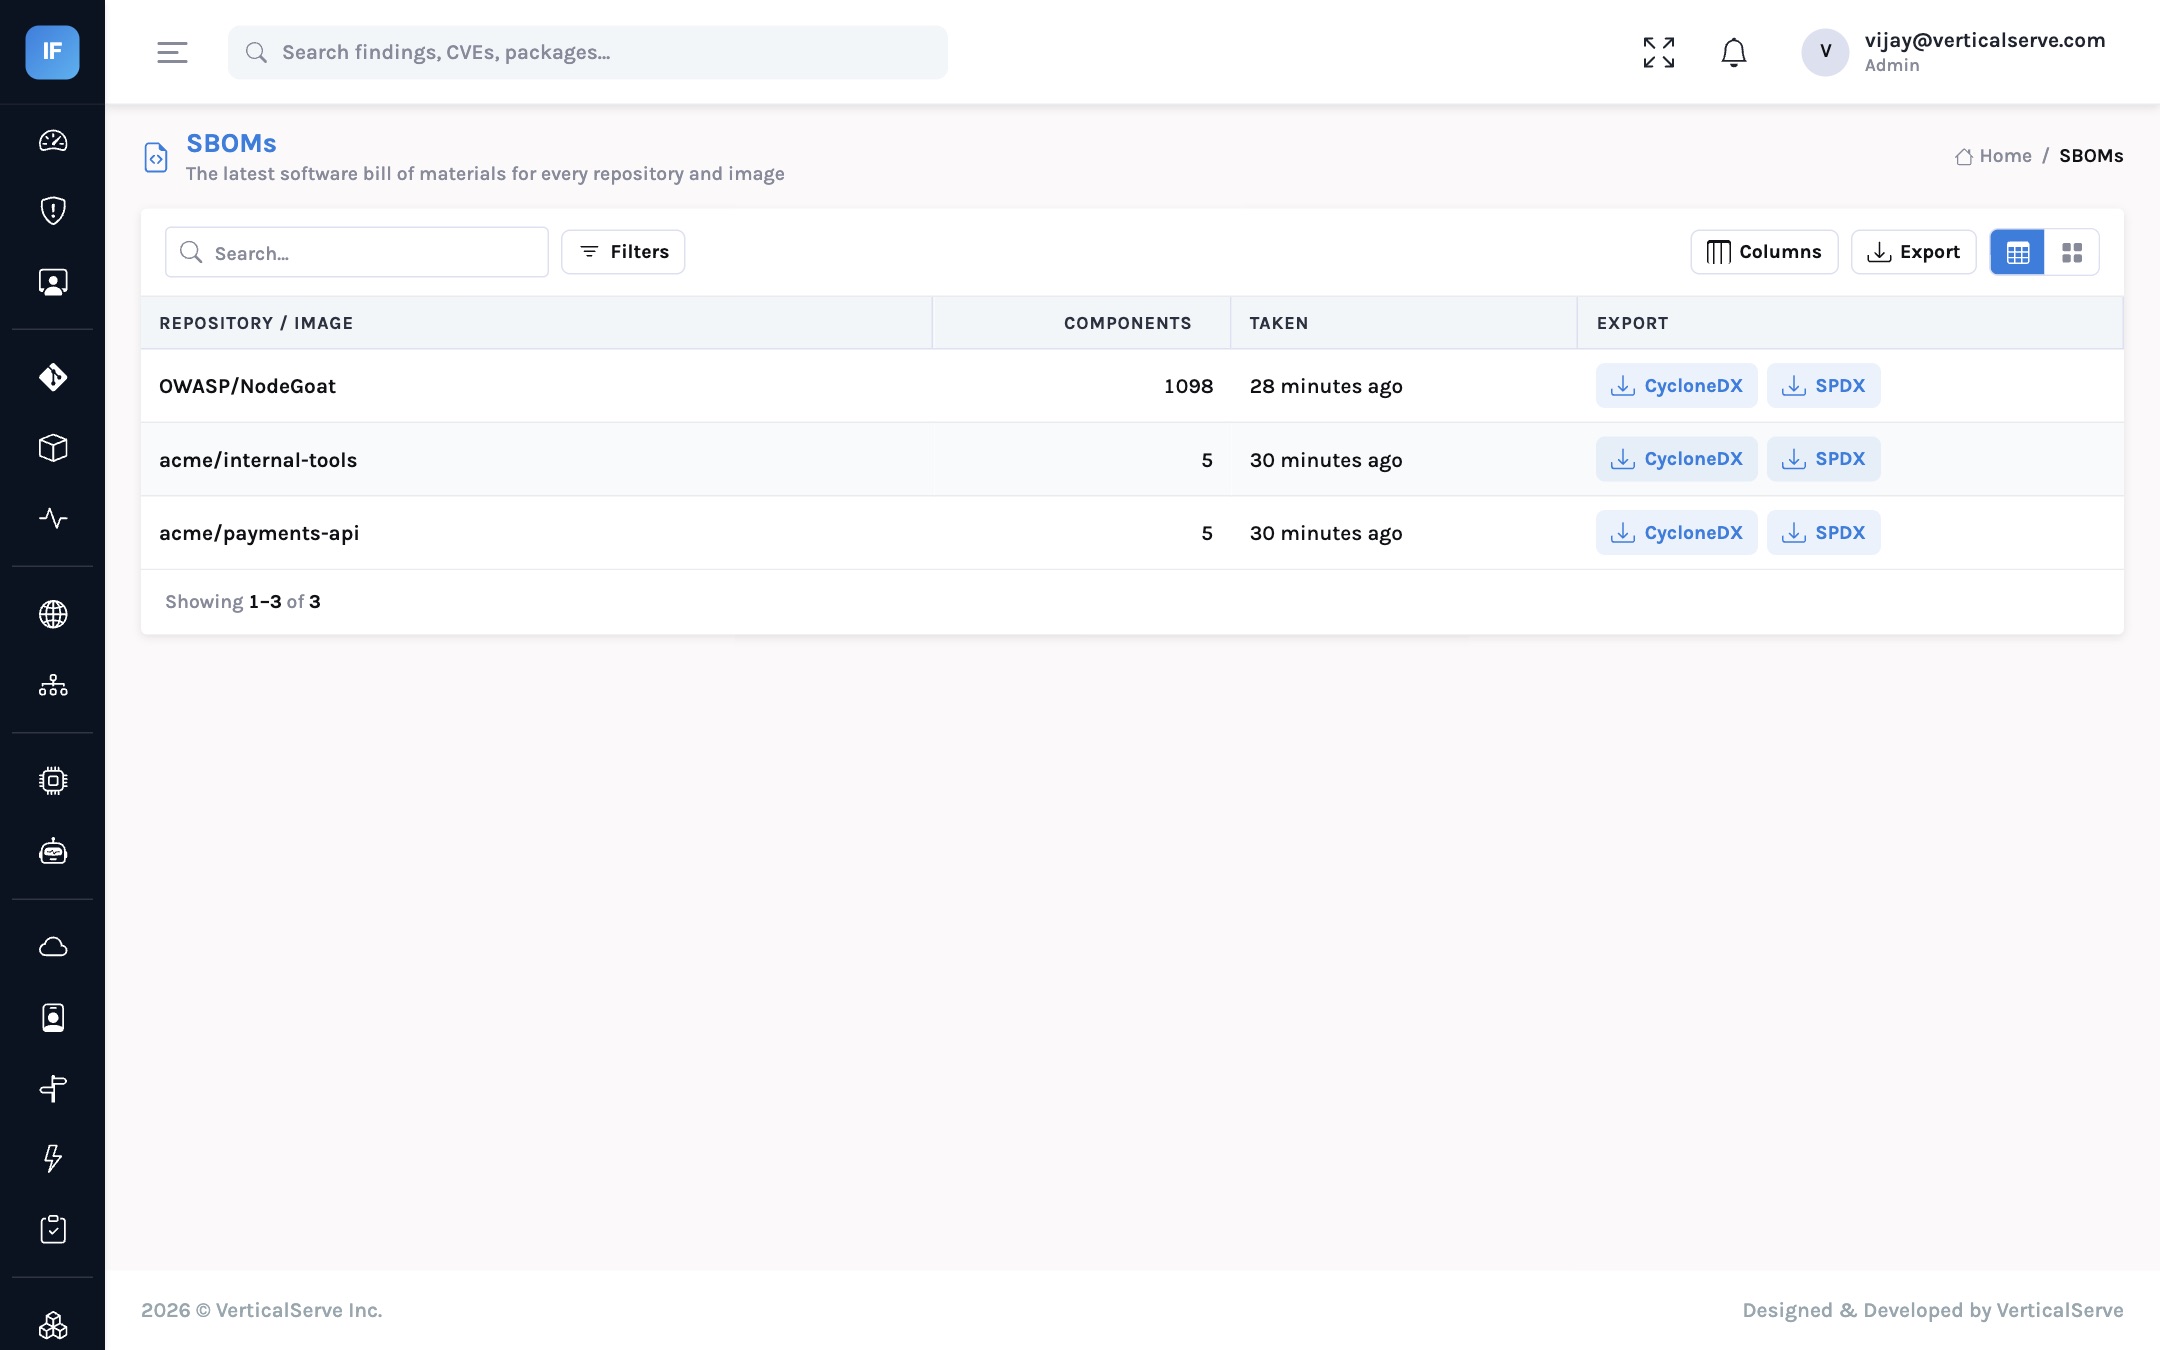Click the IF app logo
The width and height of the screenshot is (2160, 1350).
[x=52, y=52]
